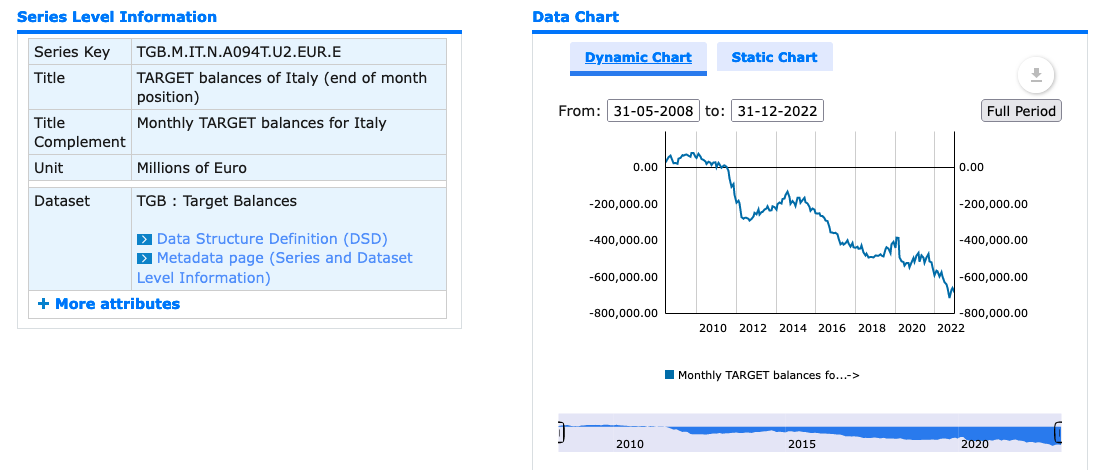Click left axis label -400,000.00
Screen dimensions: 1102x470
click(x=622, y=240)
